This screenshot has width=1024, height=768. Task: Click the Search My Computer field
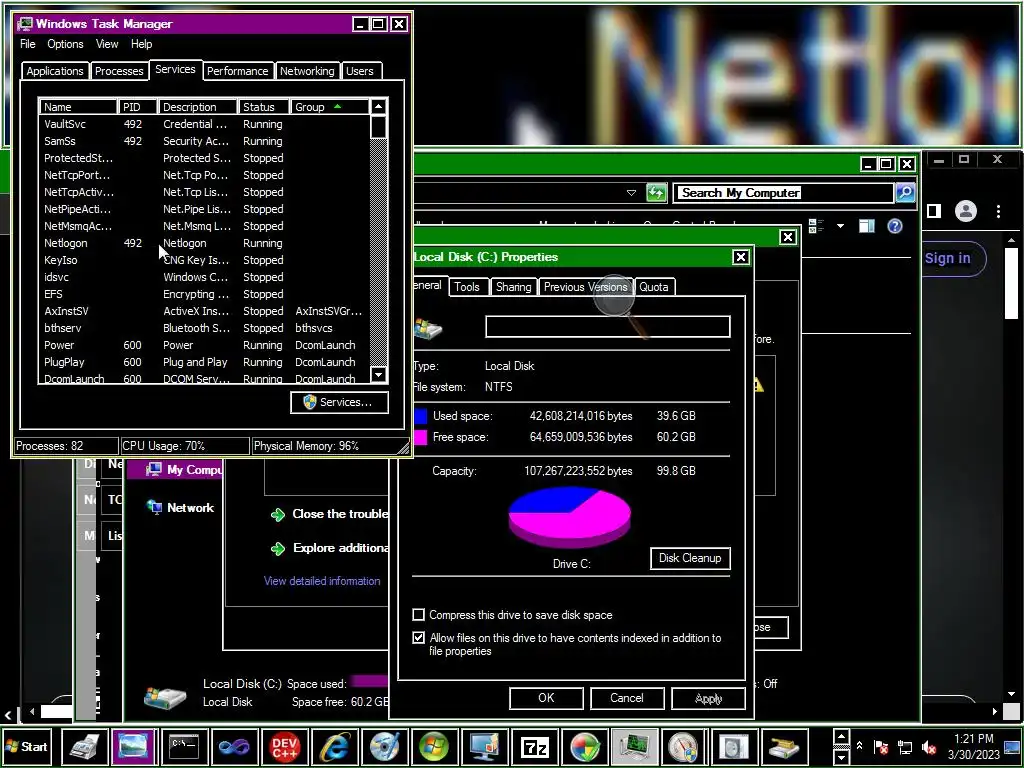[784, 193]
